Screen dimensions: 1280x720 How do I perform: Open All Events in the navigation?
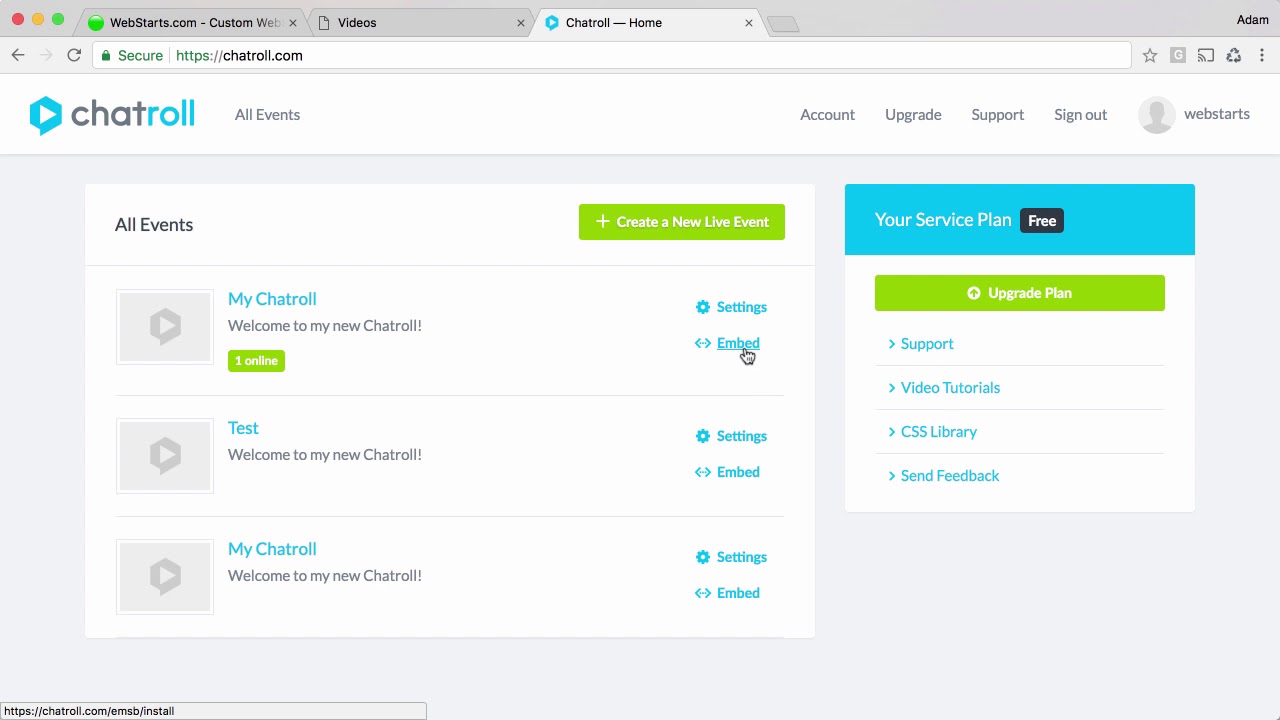pos(267,115)
